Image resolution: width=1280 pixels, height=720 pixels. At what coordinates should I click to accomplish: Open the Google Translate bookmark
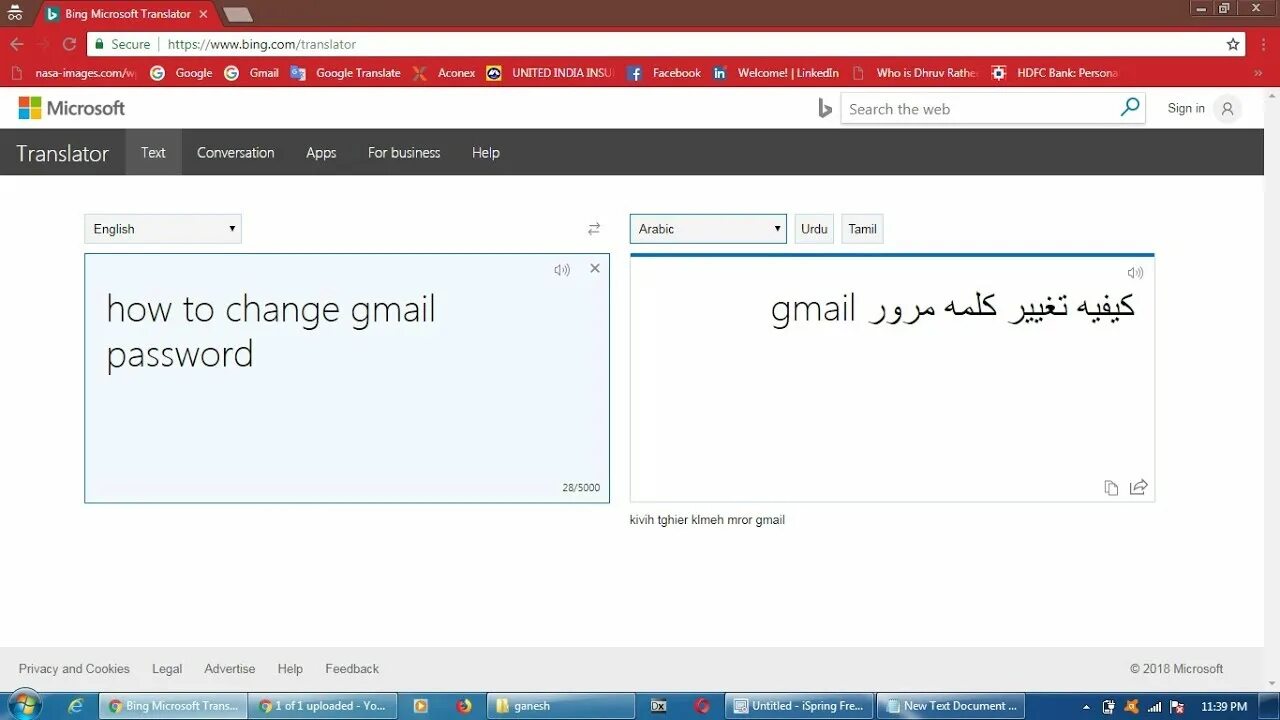(345, 73)
